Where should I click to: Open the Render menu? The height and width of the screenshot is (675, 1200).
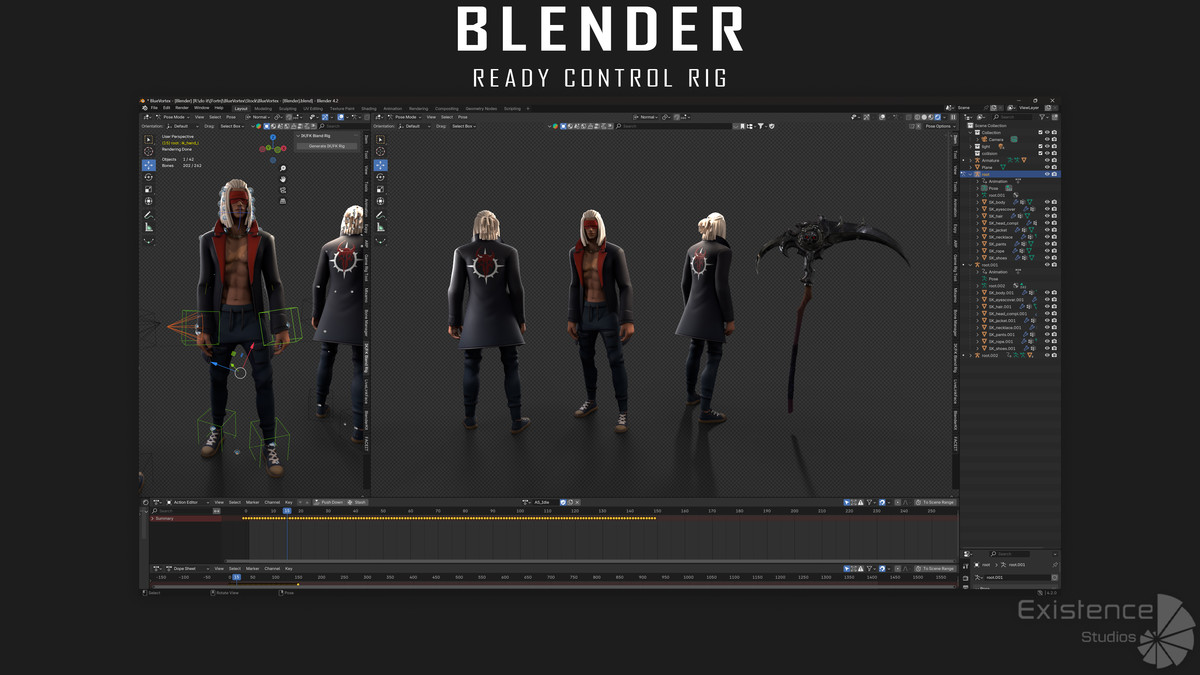[x=182, y=108]
